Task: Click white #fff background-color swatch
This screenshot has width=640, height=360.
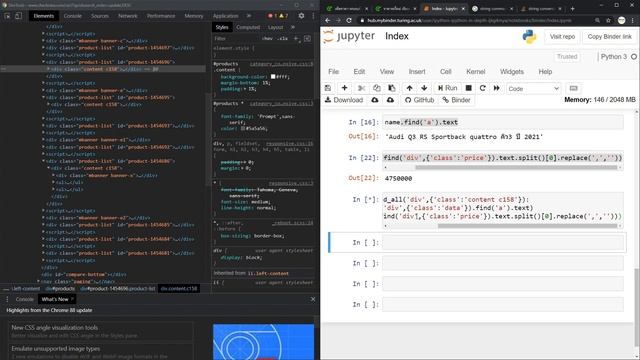Action: 273,76
